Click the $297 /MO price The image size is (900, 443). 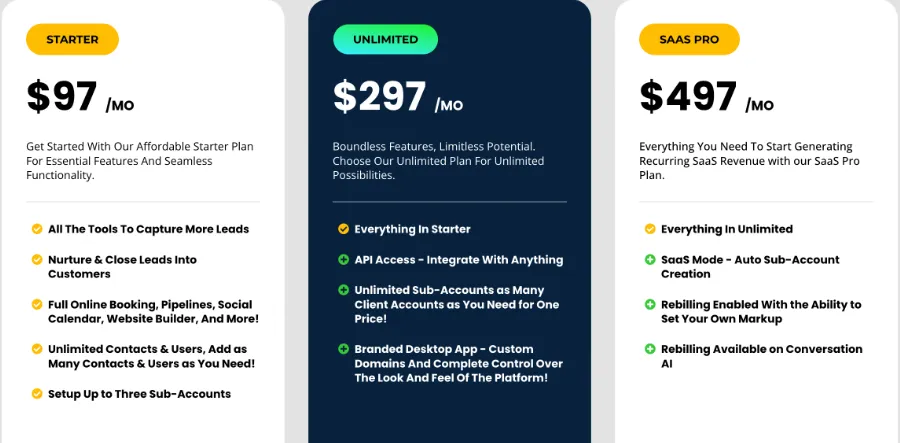[397, 98]
